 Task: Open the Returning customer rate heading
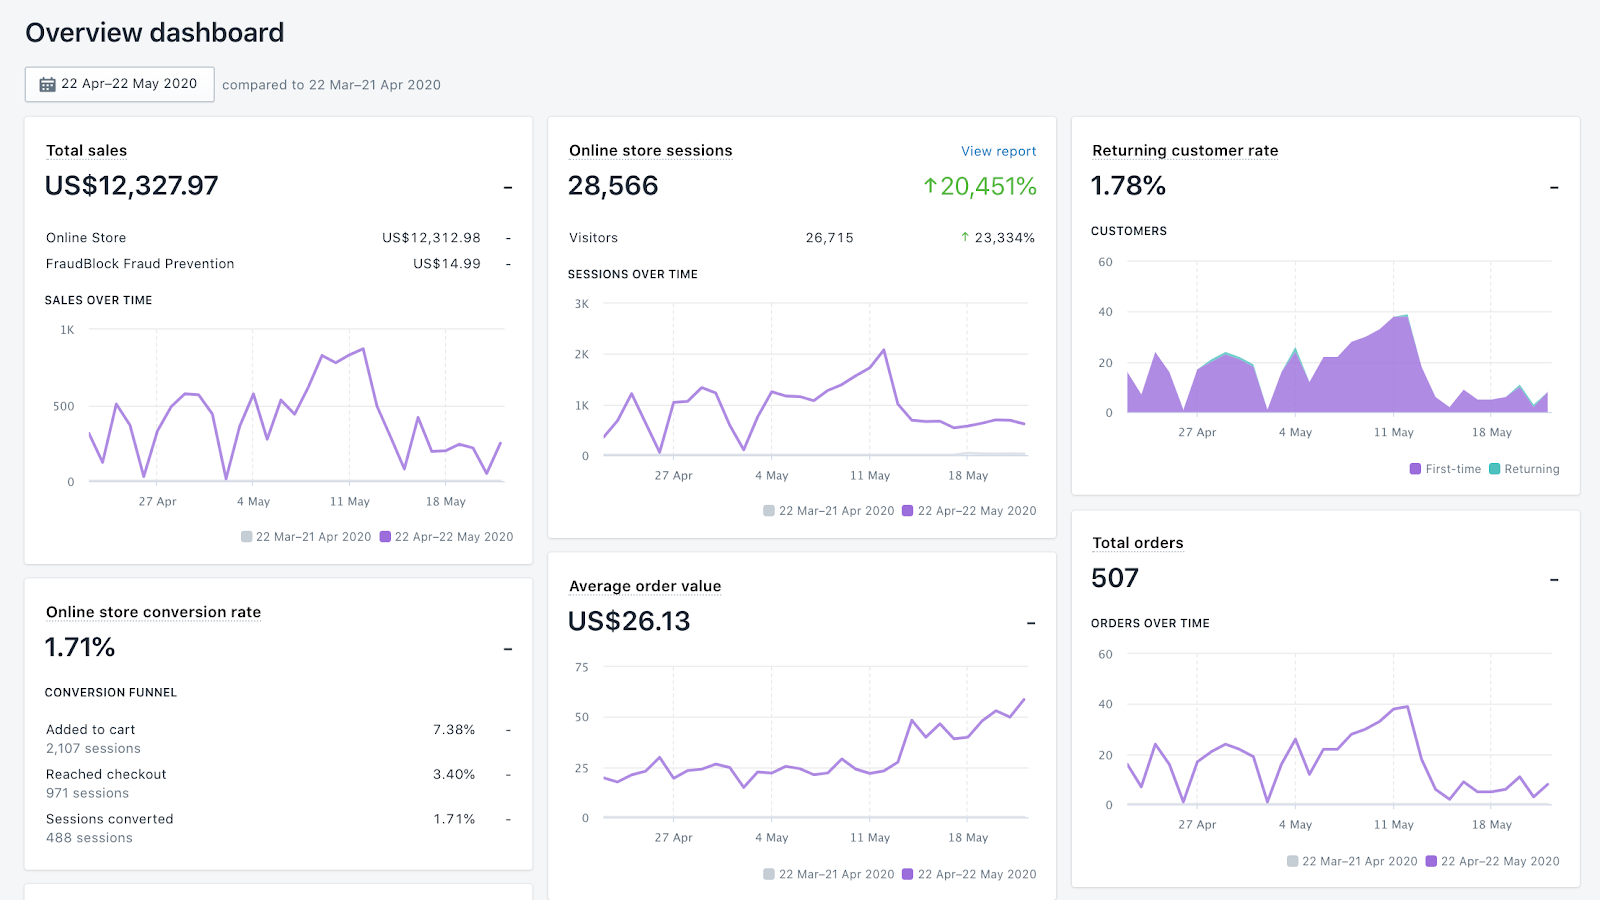(x=1185, y=151)
